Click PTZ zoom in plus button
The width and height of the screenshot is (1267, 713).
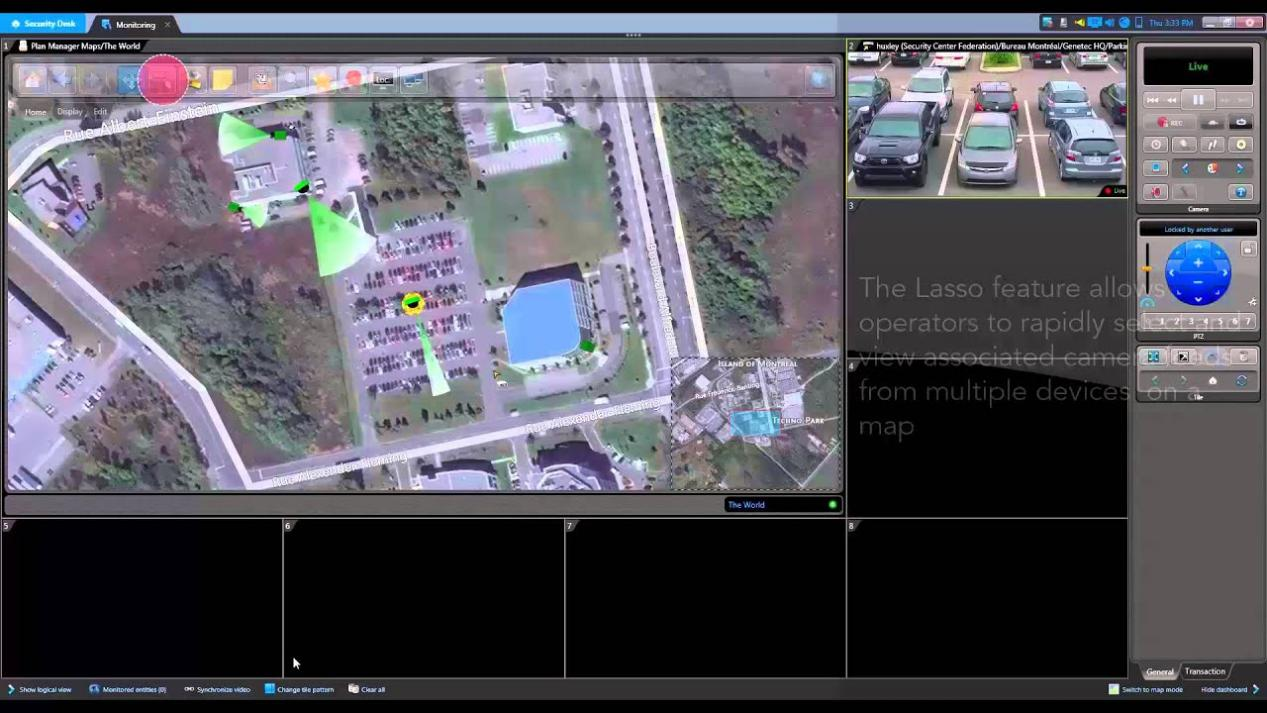[x=1198, y=262]
